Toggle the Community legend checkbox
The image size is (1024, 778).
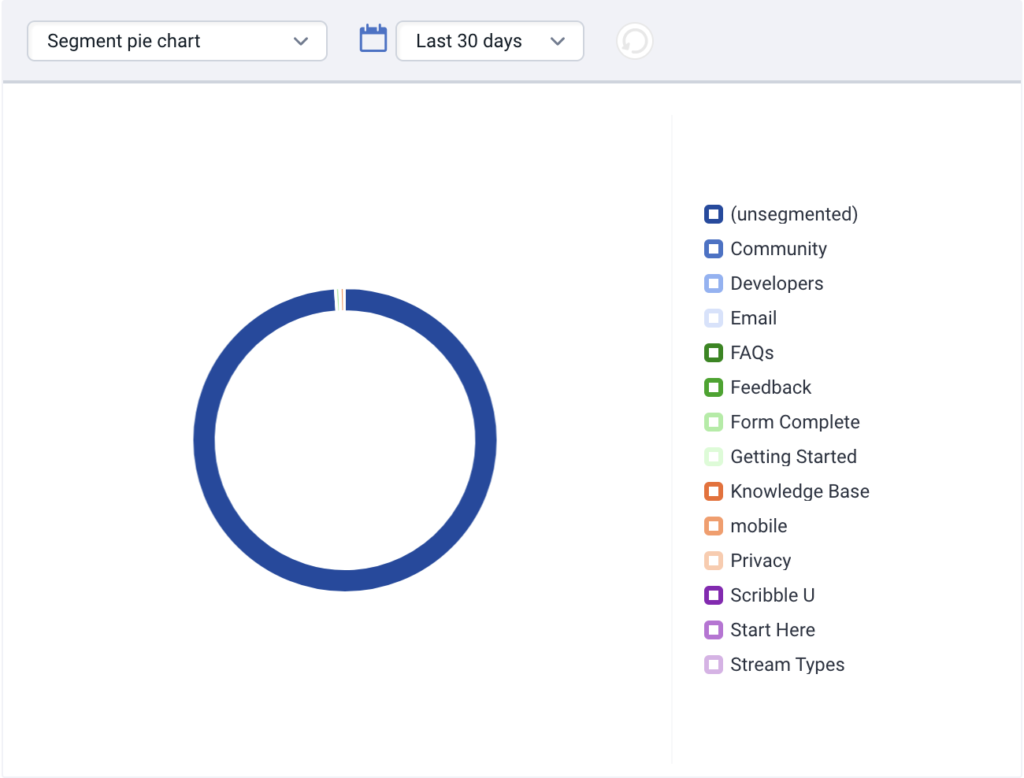[x=713, y=249]
